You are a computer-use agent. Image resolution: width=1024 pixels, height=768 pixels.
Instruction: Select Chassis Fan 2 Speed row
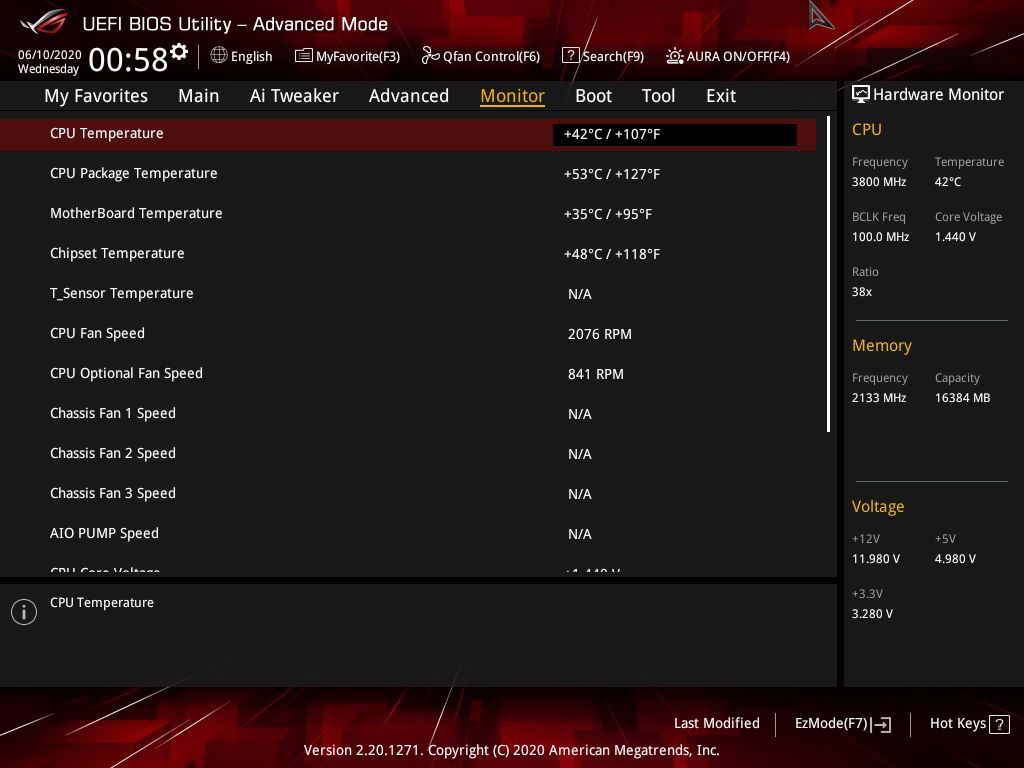(408, 454)
